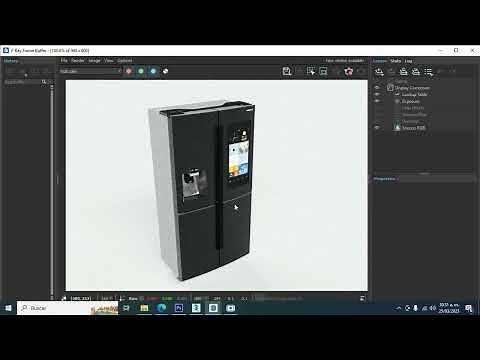Click the microphone icon in system tray

(416, 308)
